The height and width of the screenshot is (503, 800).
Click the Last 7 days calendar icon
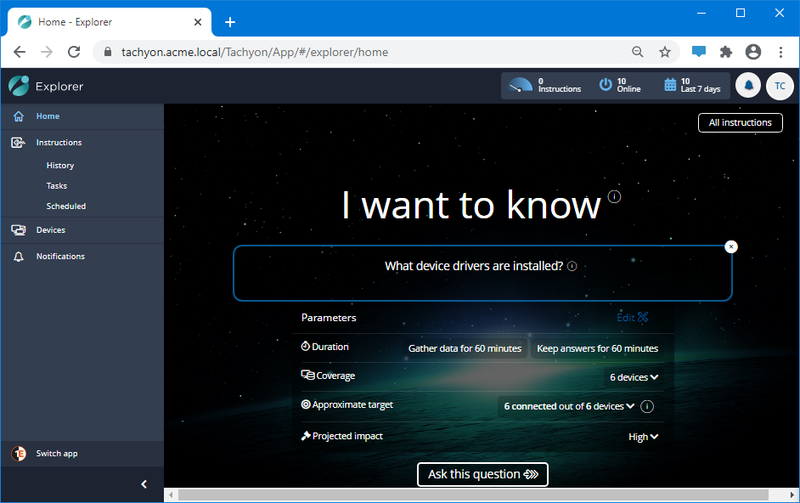point(670,85)
